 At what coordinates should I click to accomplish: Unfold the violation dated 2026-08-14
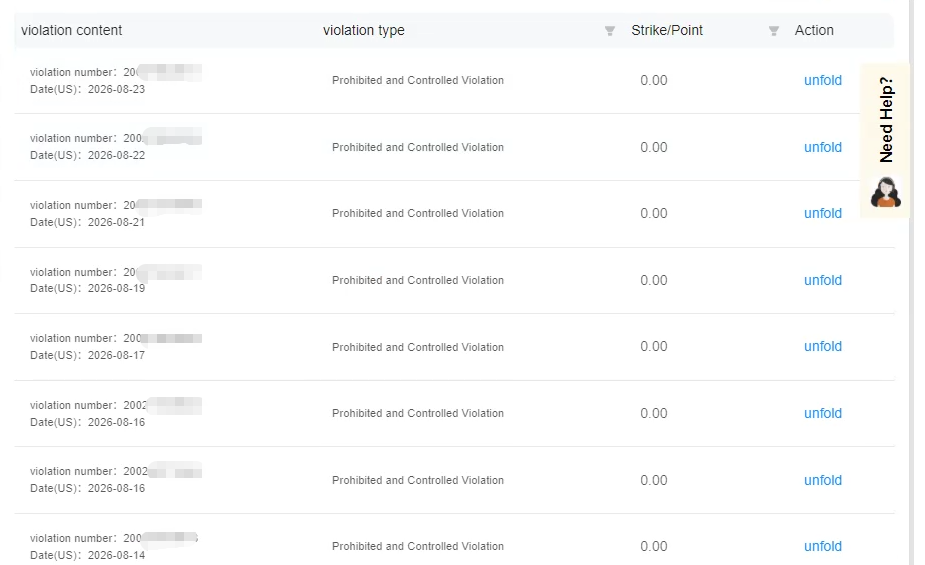[822, 546]
